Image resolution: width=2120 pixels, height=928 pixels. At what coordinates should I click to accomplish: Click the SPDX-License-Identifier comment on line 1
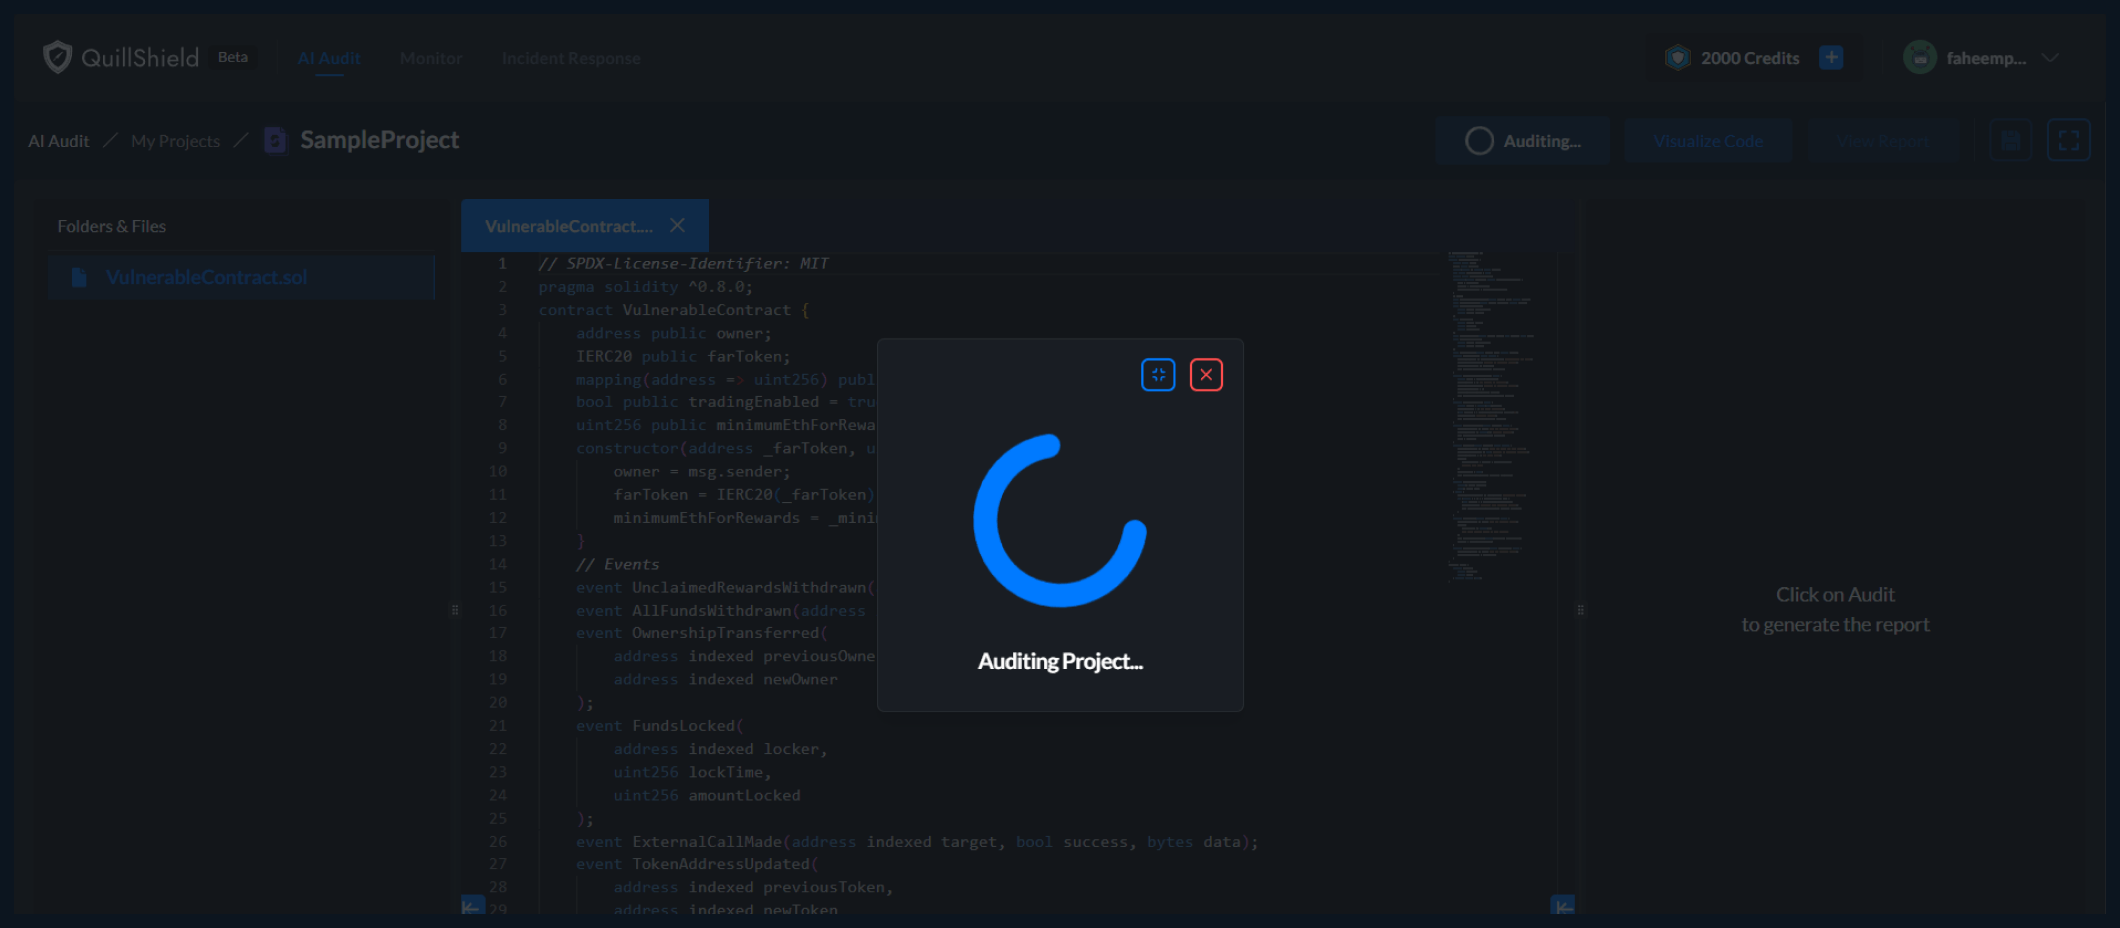click(x=683, y=263)
